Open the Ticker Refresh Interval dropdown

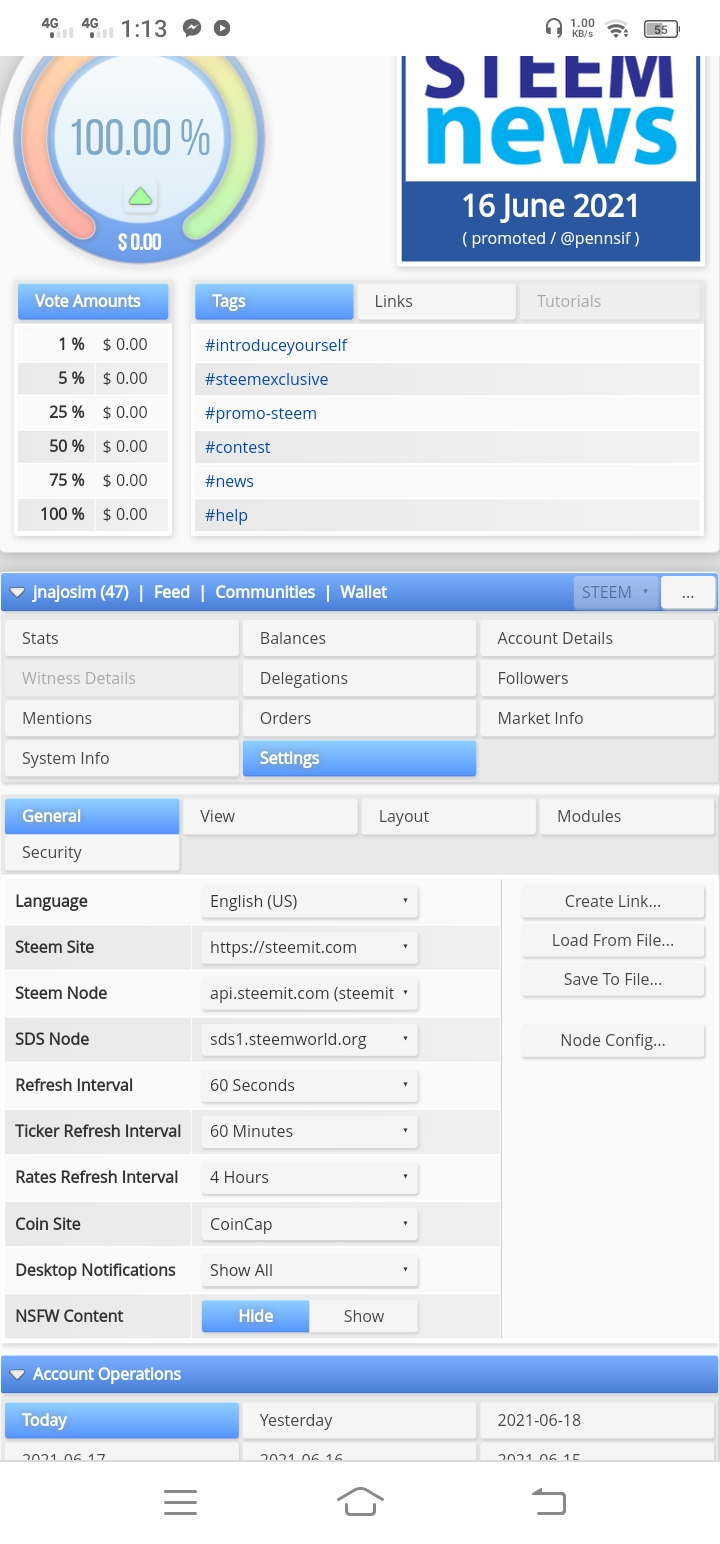(310, 1131)
